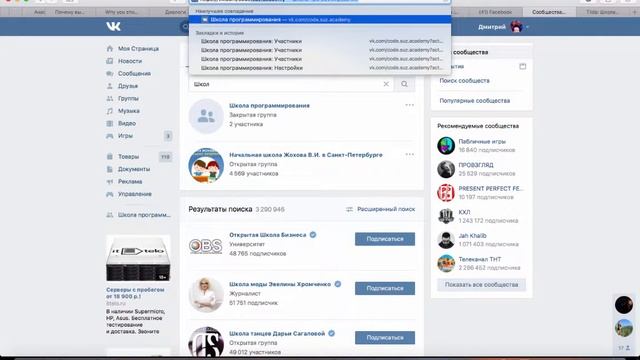The height and width of the screenshot is (360, 640).
Task: Click the Управление sidebar icon
Action: pos(109,194)
